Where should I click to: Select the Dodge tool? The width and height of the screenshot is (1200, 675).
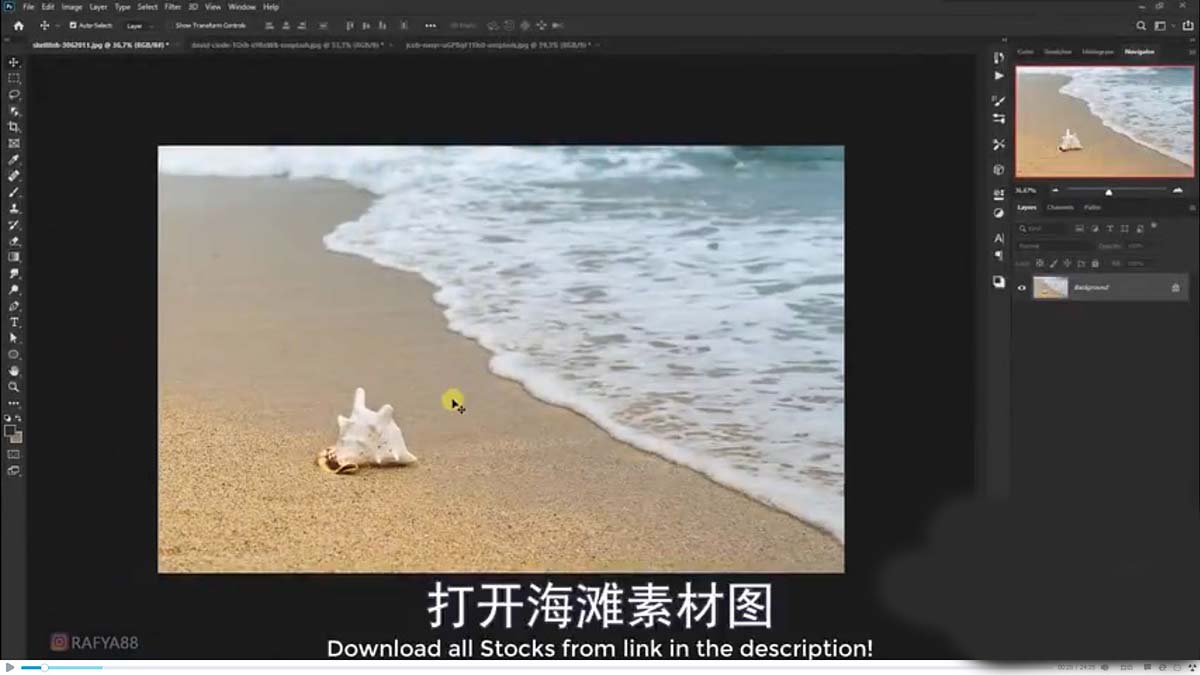(x=14, y=290)
